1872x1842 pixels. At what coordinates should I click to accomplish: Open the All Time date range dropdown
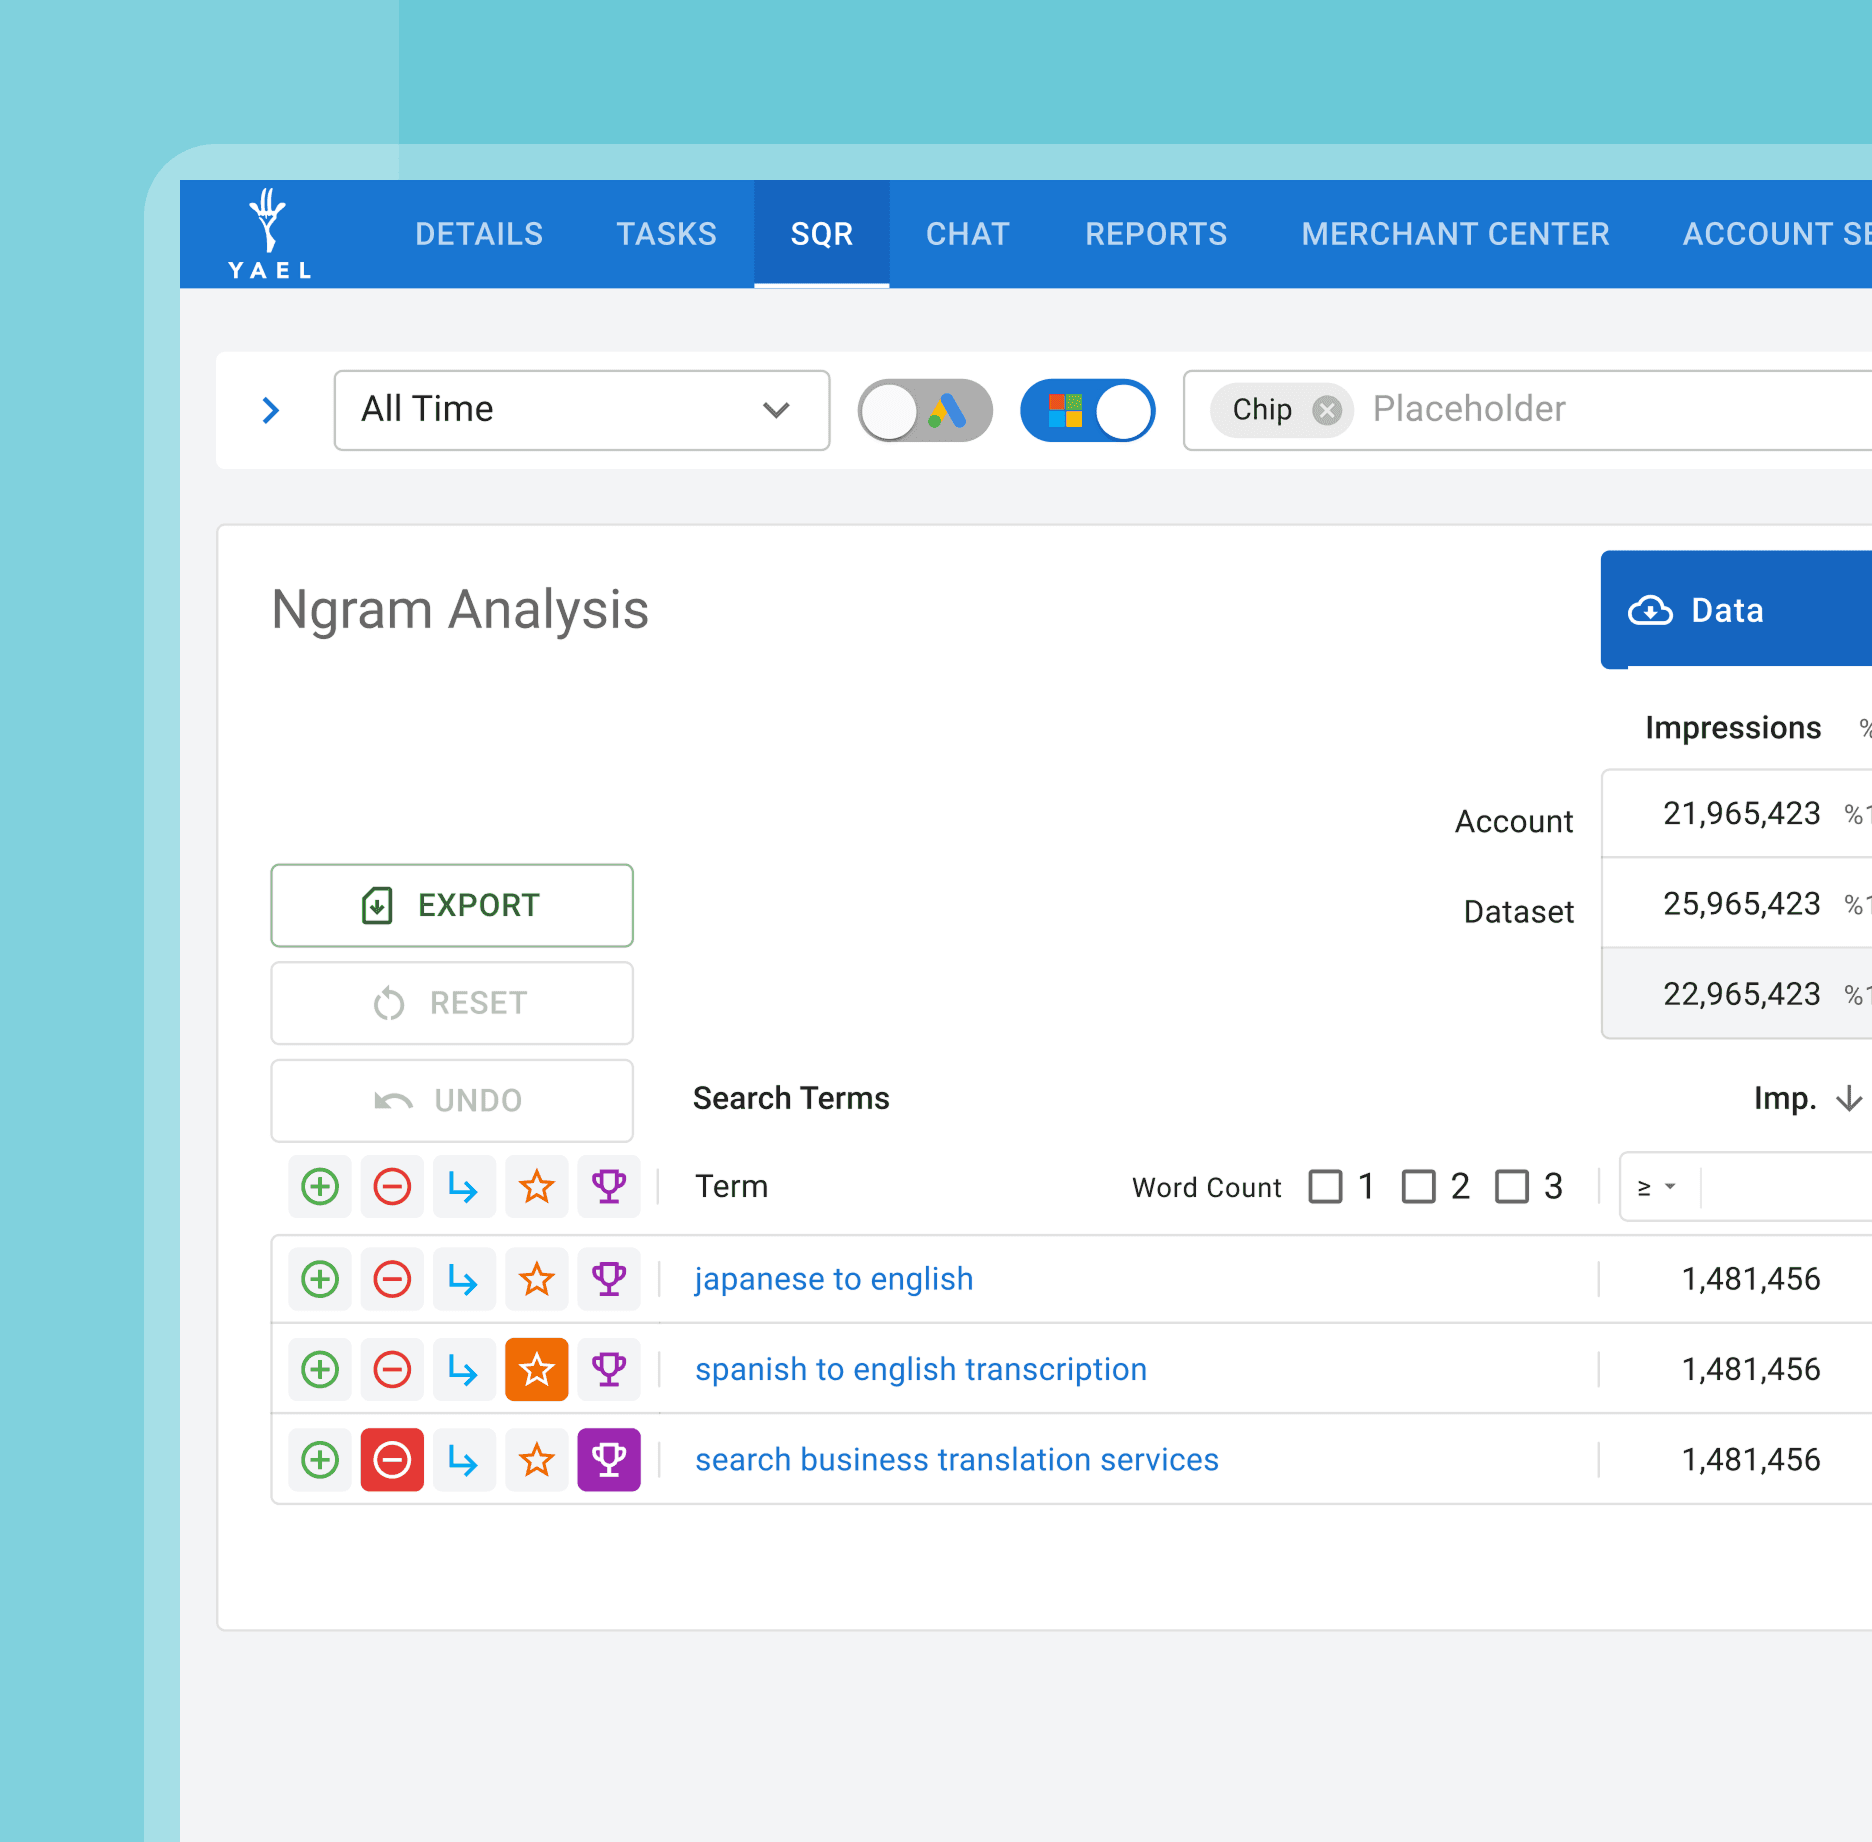point(581,410)
